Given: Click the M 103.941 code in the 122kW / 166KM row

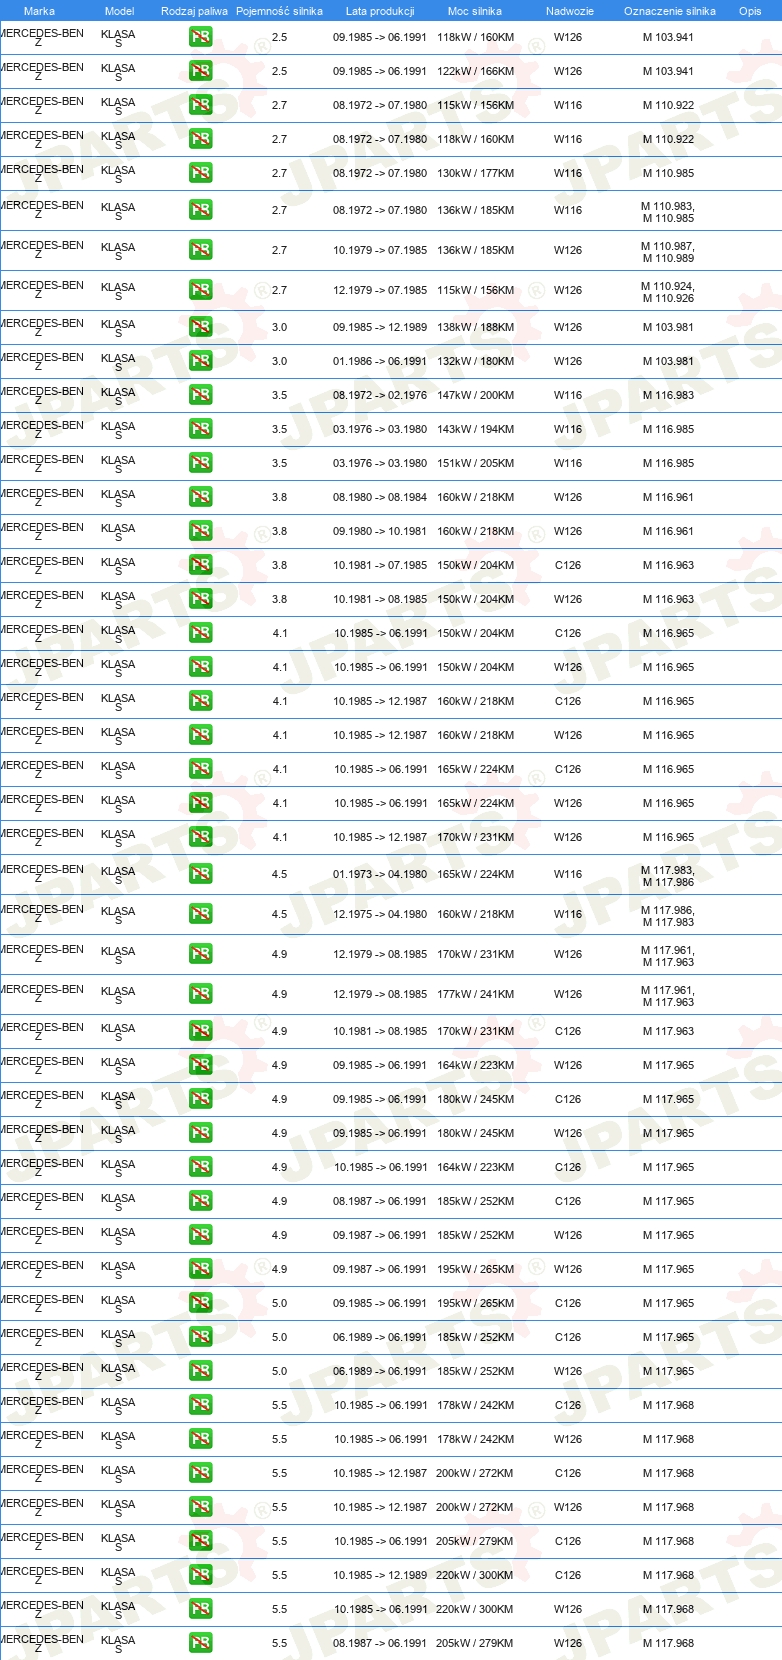Looking at the screenshot, I should (668, 72).
